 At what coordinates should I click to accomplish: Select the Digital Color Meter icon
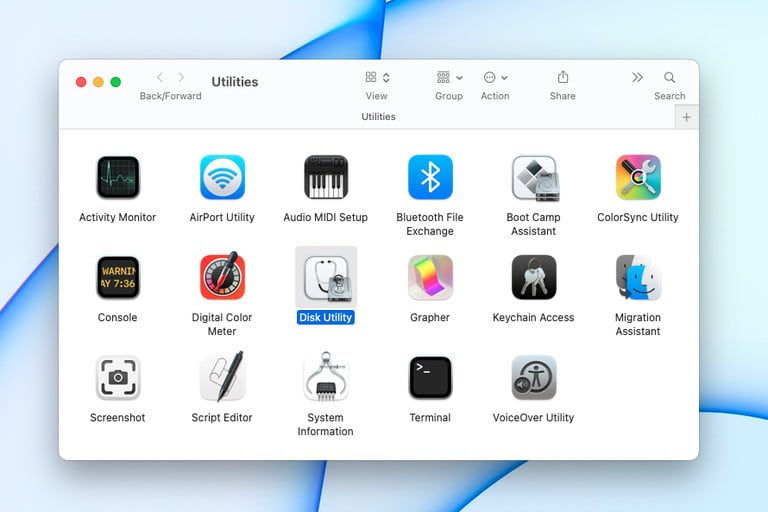pyautogui.click(x=222, y=276)
